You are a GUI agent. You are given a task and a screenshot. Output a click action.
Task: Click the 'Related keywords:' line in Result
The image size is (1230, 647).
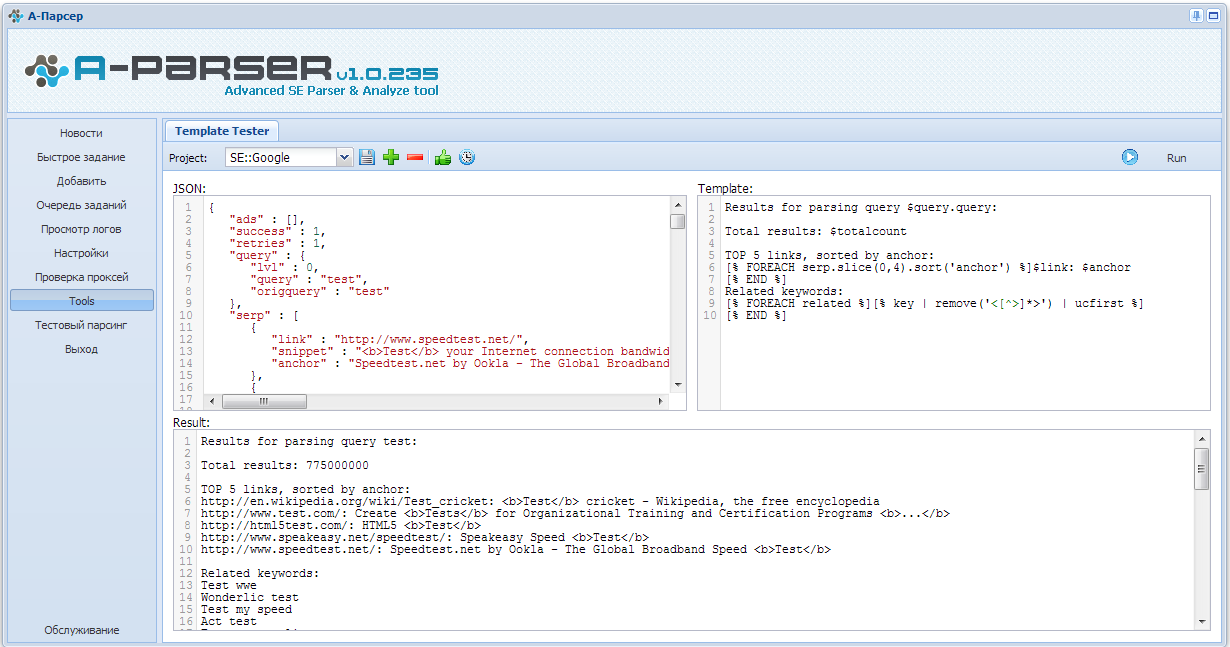260,574
